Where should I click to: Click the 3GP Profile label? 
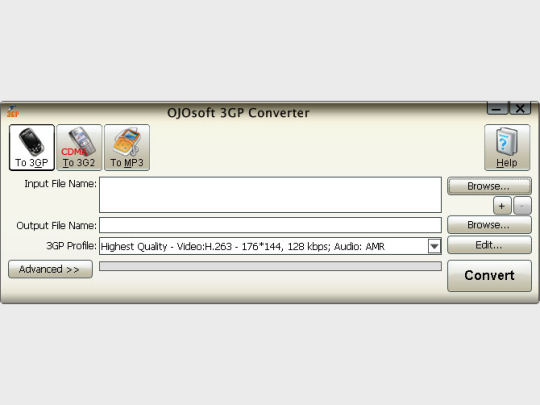72,246
